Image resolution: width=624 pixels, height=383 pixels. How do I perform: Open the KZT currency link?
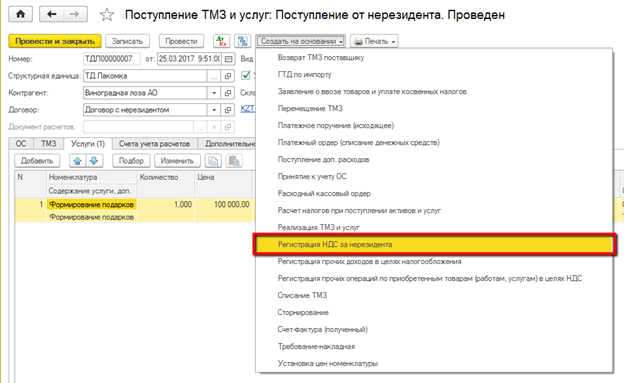point(248,109)
